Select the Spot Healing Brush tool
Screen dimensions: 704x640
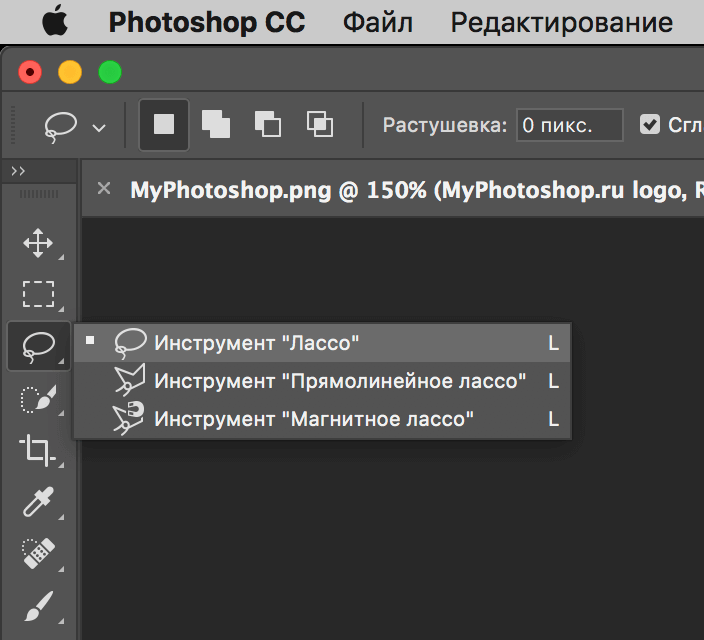tap(38, 553)
